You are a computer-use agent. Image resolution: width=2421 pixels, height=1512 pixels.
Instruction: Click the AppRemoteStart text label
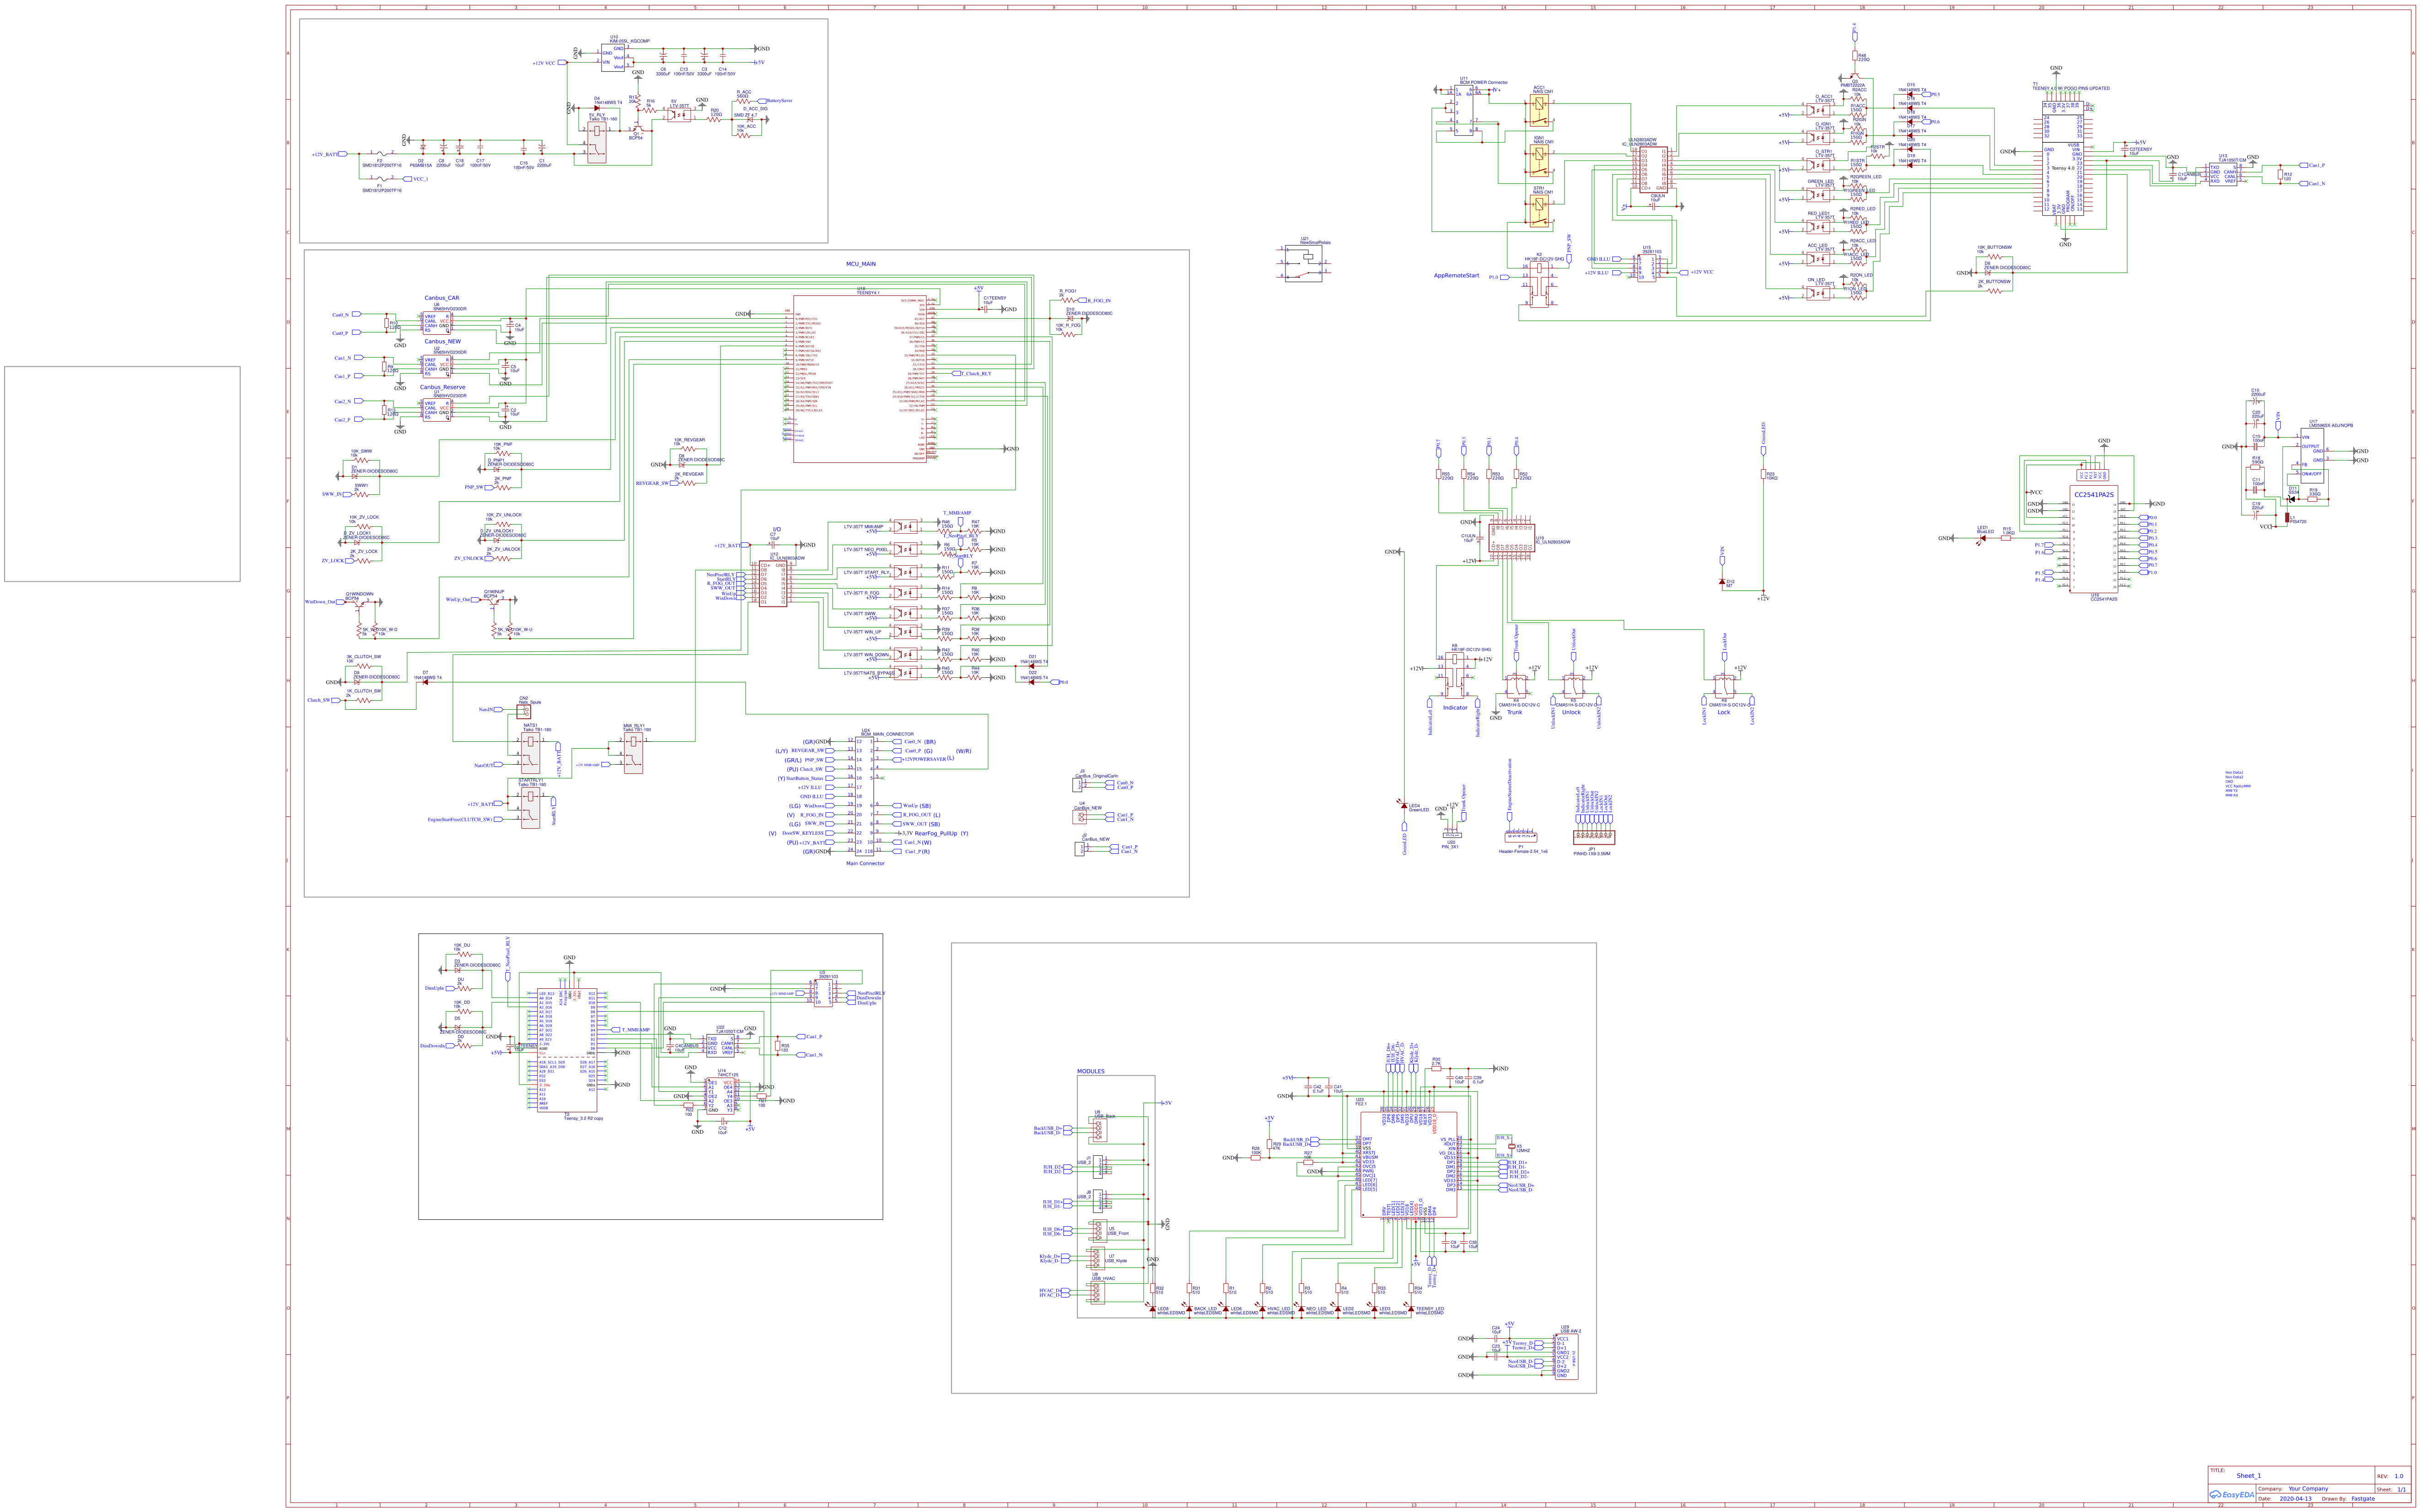click(x=1456, y=275)
